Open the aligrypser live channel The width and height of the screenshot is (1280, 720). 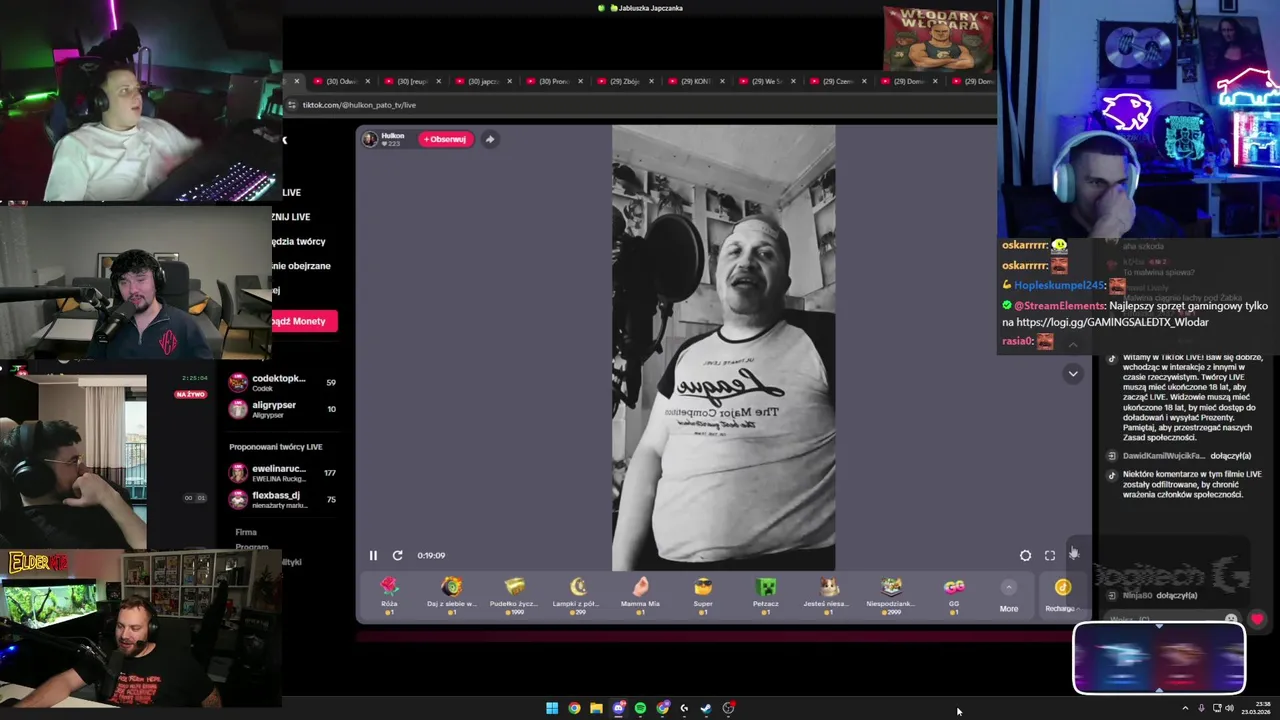pos(283,409)
